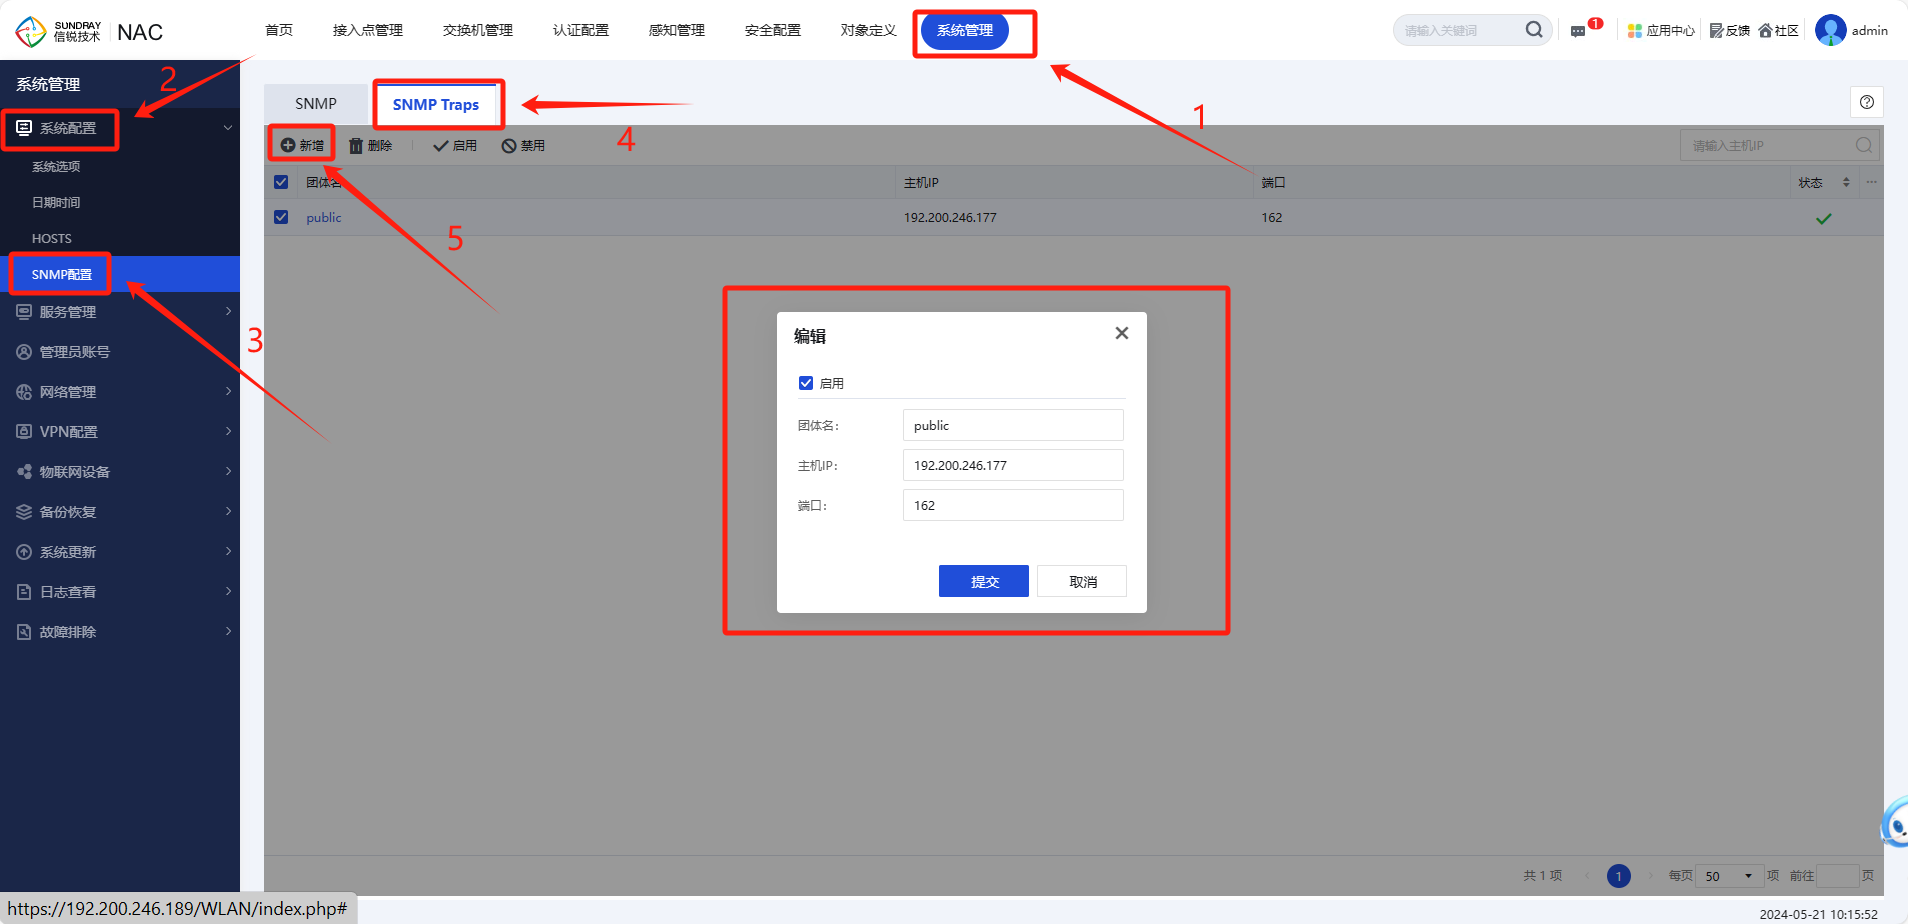This screenshot has height=924, width=1908.
Task: Select SNMP配置 in the sidebar
Action: coord(120,274)
